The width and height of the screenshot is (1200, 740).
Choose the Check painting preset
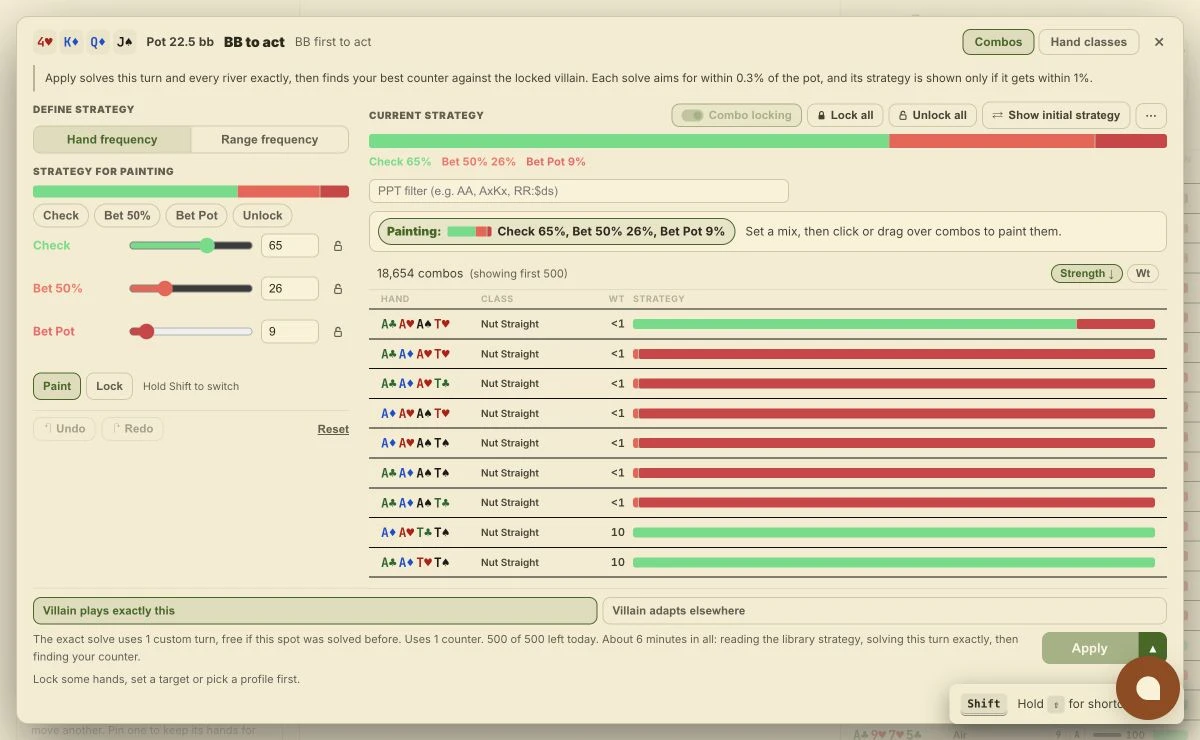tap(61, 215)
